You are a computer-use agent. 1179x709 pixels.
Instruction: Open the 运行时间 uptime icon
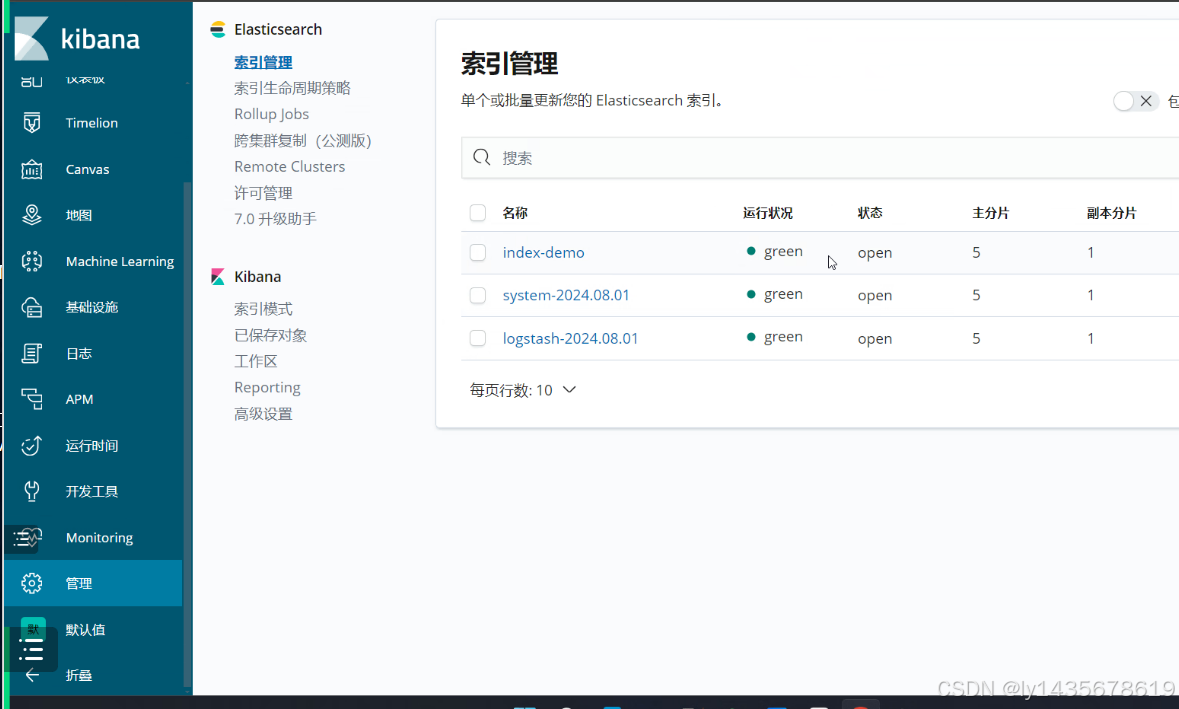point(32,446)
